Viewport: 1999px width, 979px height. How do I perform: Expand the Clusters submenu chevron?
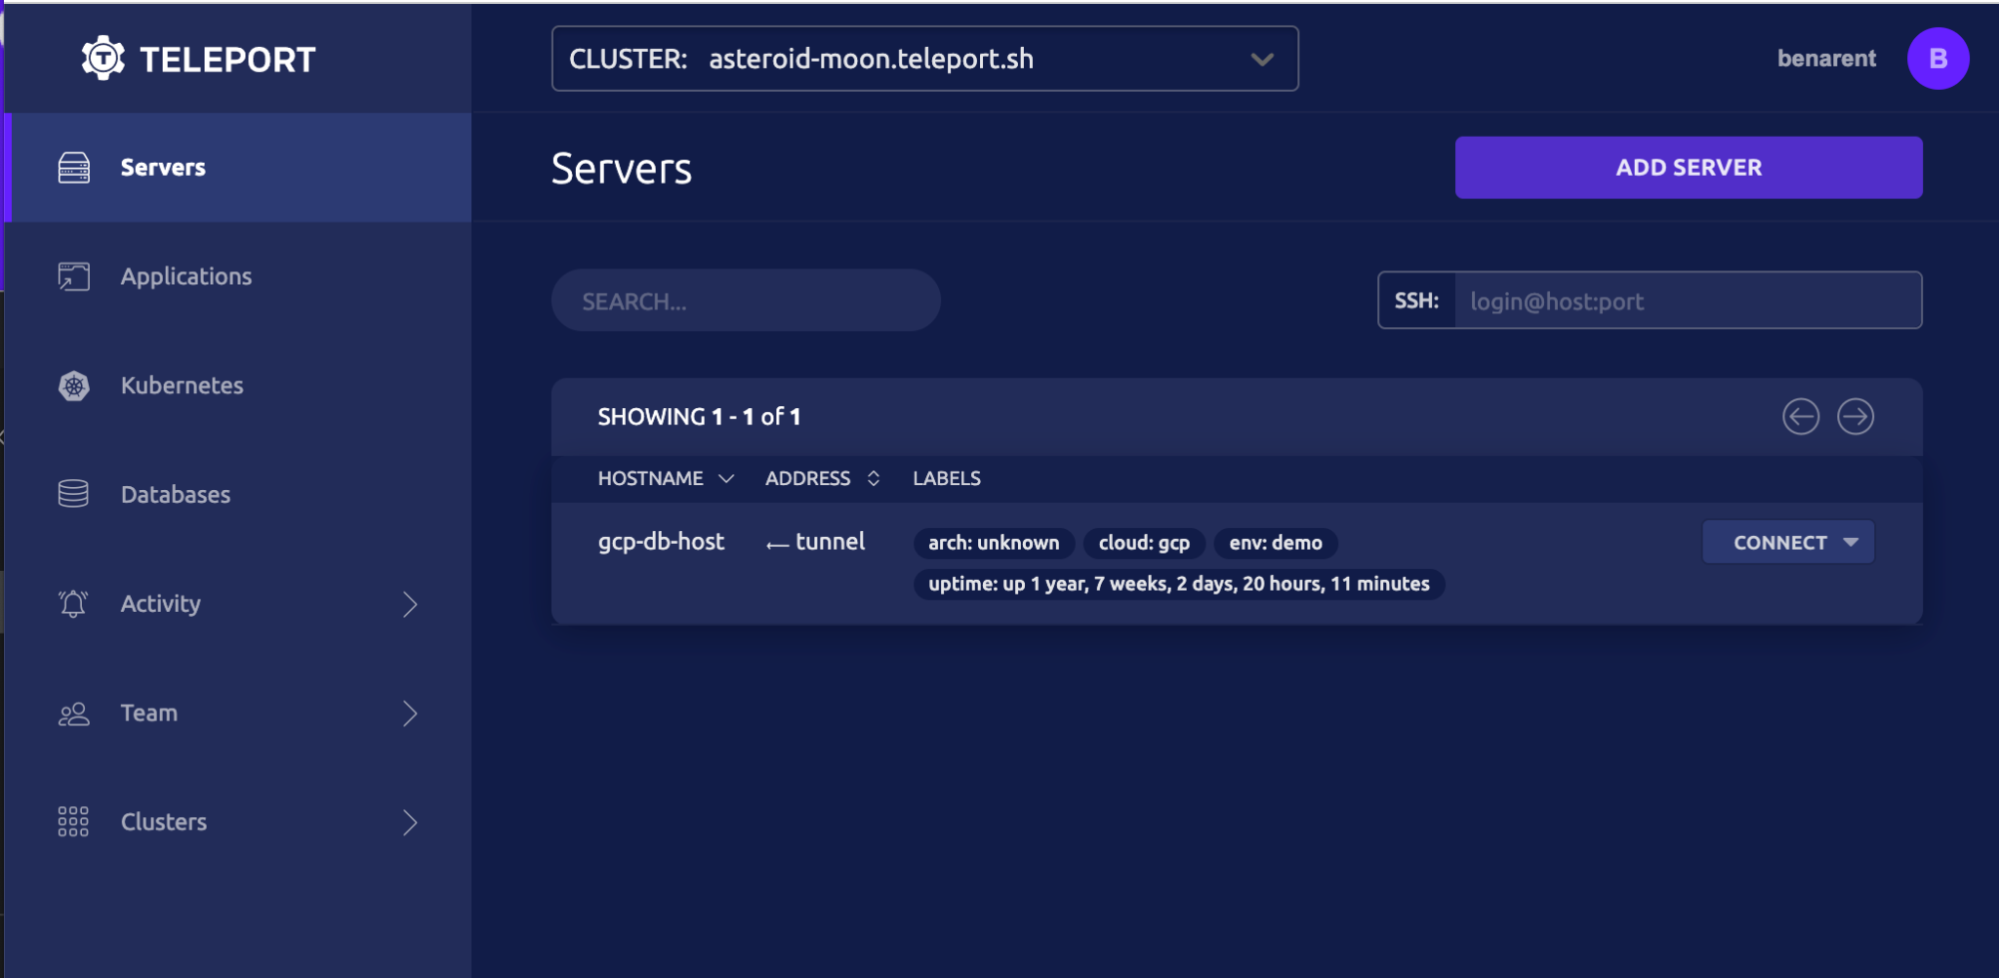point(410,822)
